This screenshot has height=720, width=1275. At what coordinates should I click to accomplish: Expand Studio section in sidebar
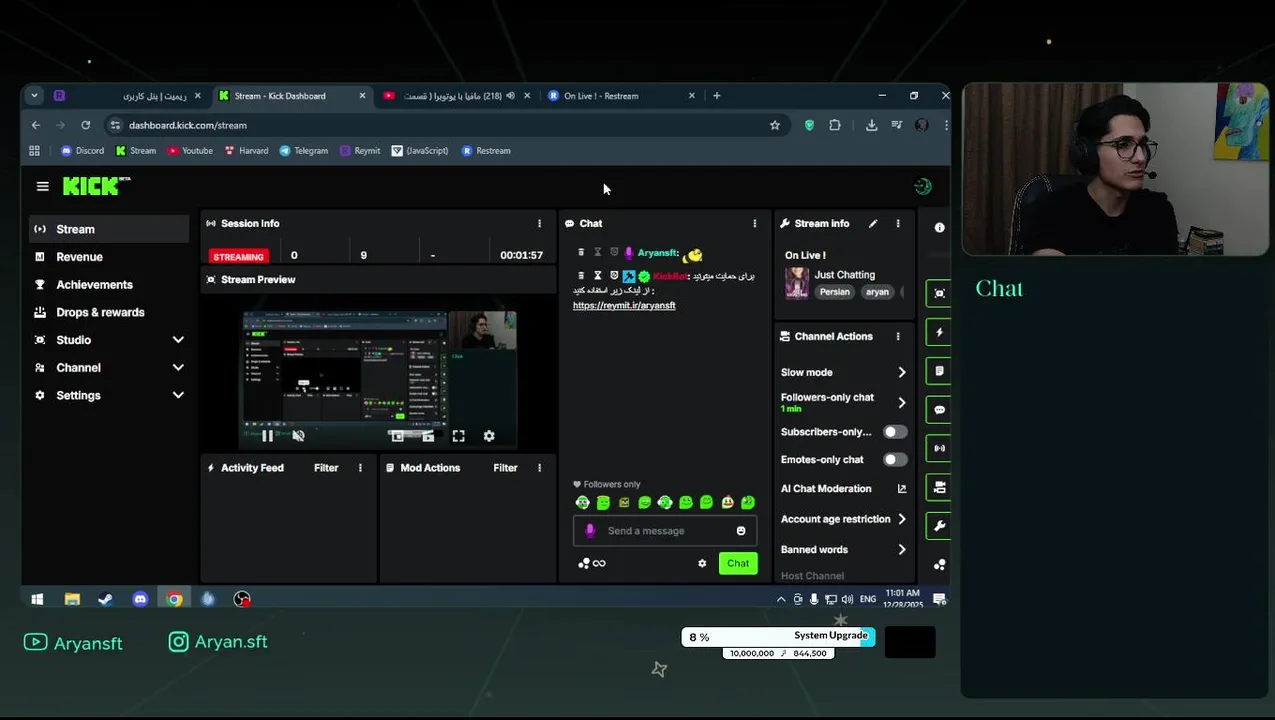click(109, 340)
